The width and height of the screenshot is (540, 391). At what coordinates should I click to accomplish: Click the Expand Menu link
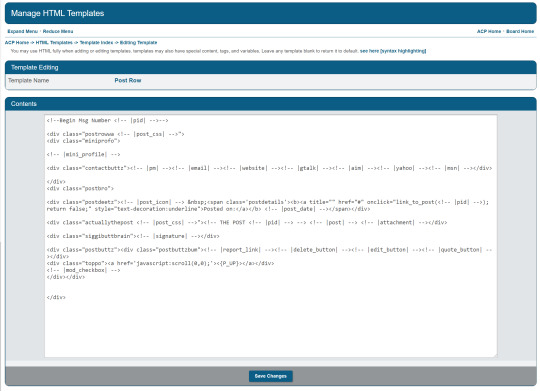(22, 31)
